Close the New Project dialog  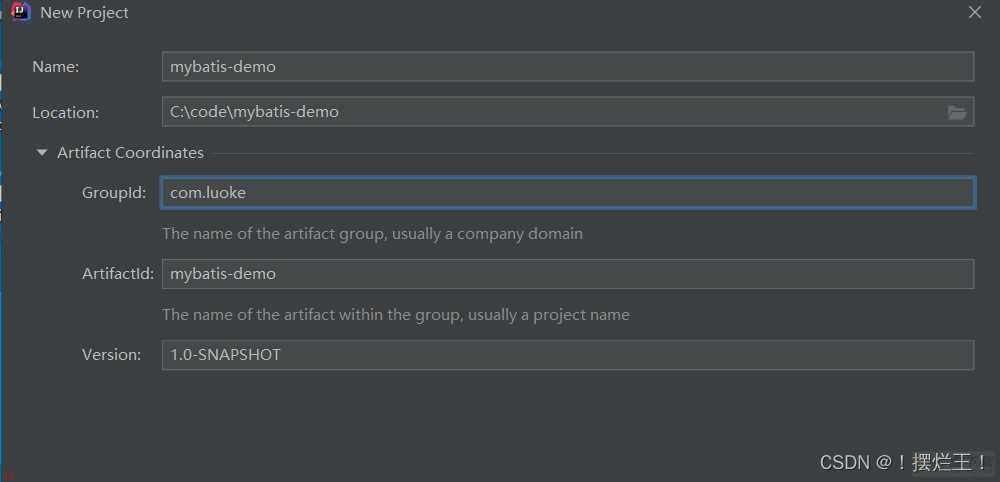[975, 12]
